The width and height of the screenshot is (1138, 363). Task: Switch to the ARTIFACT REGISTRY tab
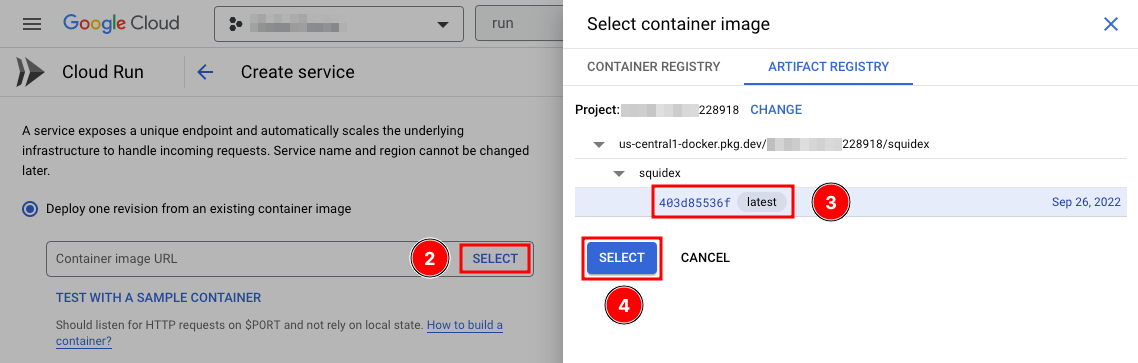(x=828, y=67)
